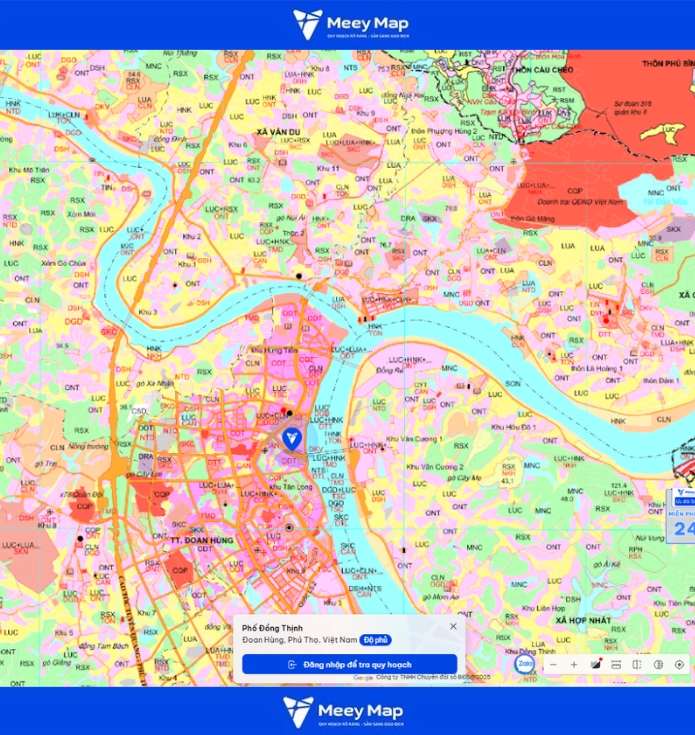Click the Xóm Mới label
The image size is (695, 735).
tap(81, 214)
